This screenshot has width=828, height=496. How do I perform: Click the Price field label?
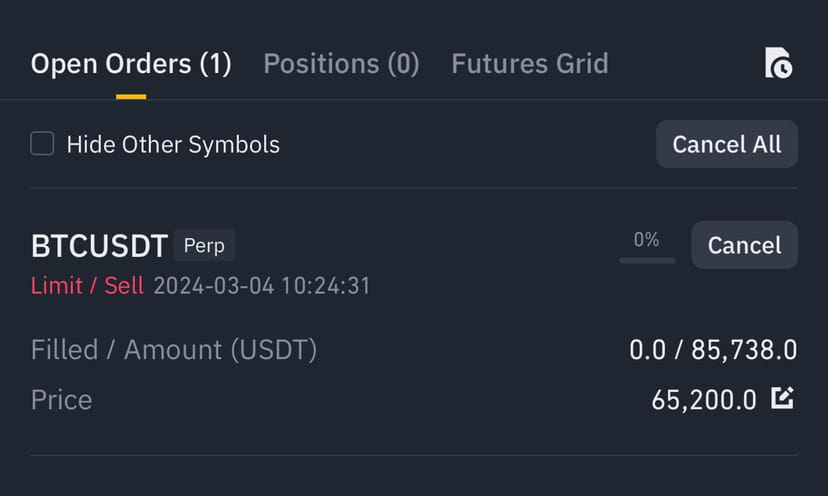62,400
